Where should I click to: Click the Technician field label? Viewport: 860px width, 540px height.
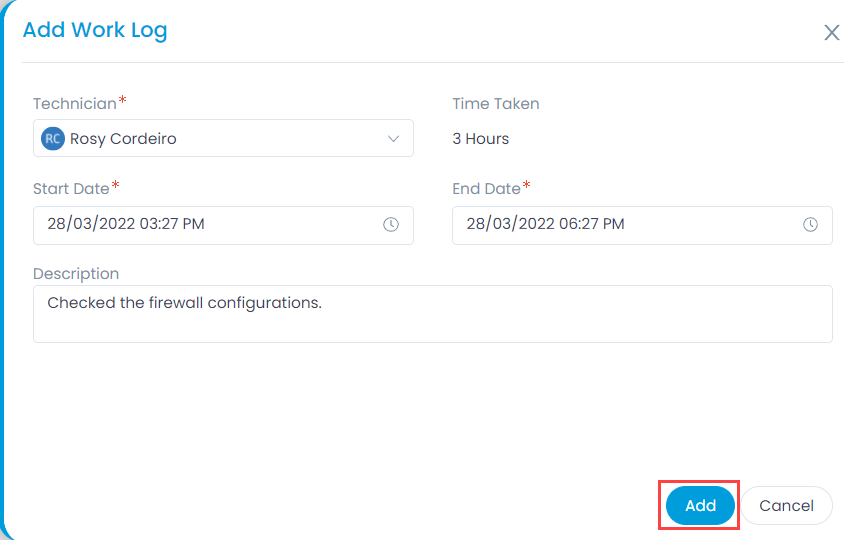(75, 104)
